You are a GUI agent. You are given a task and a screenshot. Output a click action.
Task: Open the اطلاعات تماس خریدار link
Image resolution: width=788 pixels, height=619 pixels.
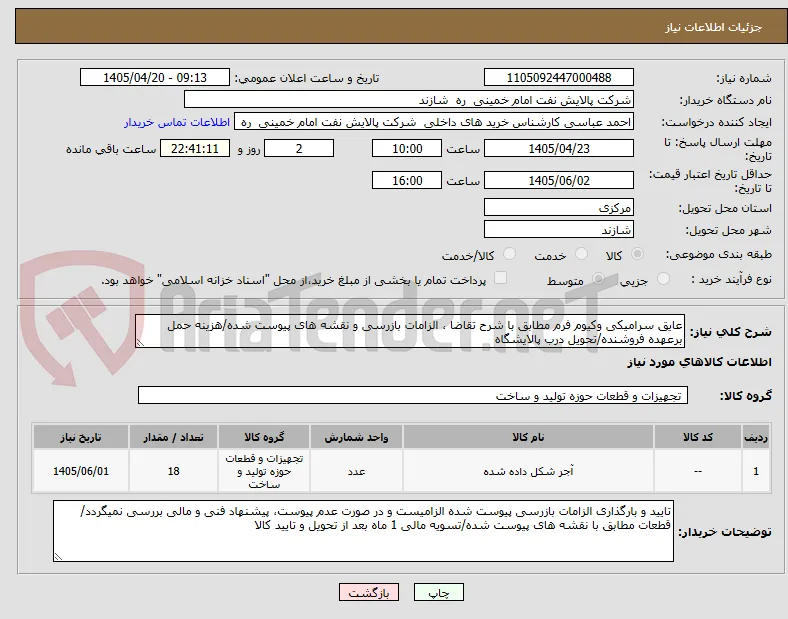point(177,122)
